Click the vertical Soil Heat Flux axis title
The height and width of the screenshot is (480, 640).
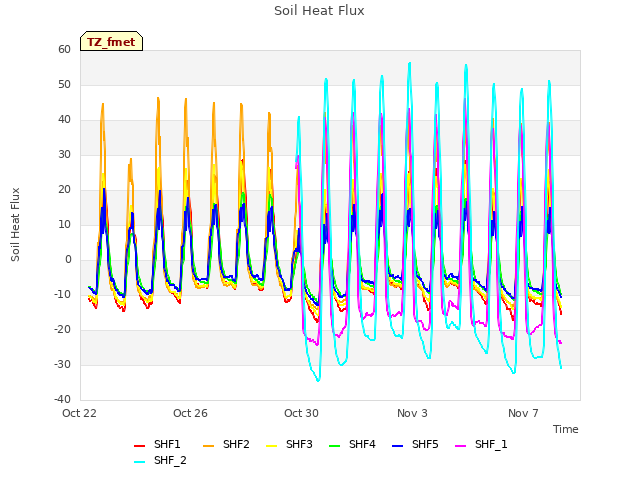(15, 225)
